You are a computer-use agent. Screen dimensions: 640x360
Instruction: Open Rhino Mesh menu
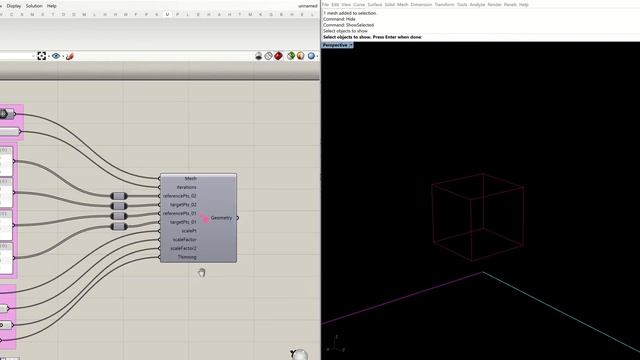pos(402,4)
